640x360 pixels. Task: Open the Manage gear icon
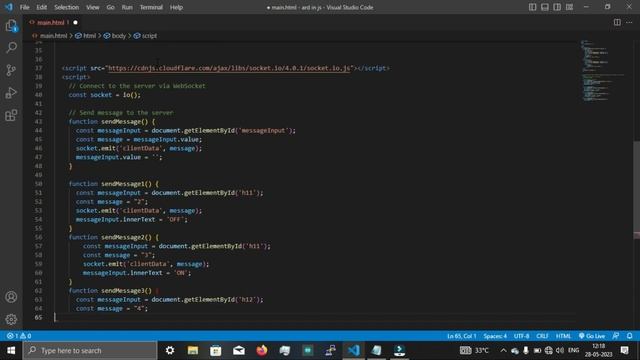11,319
